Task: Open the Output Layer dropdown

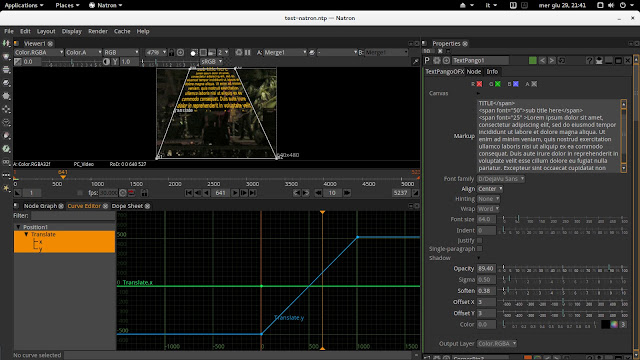Action: [497, 344]
